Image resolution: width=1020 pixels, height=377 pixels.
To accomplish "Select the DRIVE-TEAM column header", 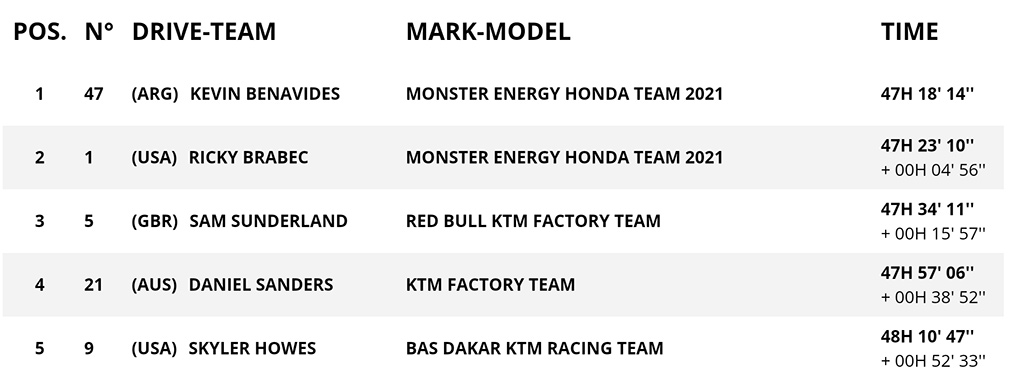I will pyautogui.click(x=204, y=31).
